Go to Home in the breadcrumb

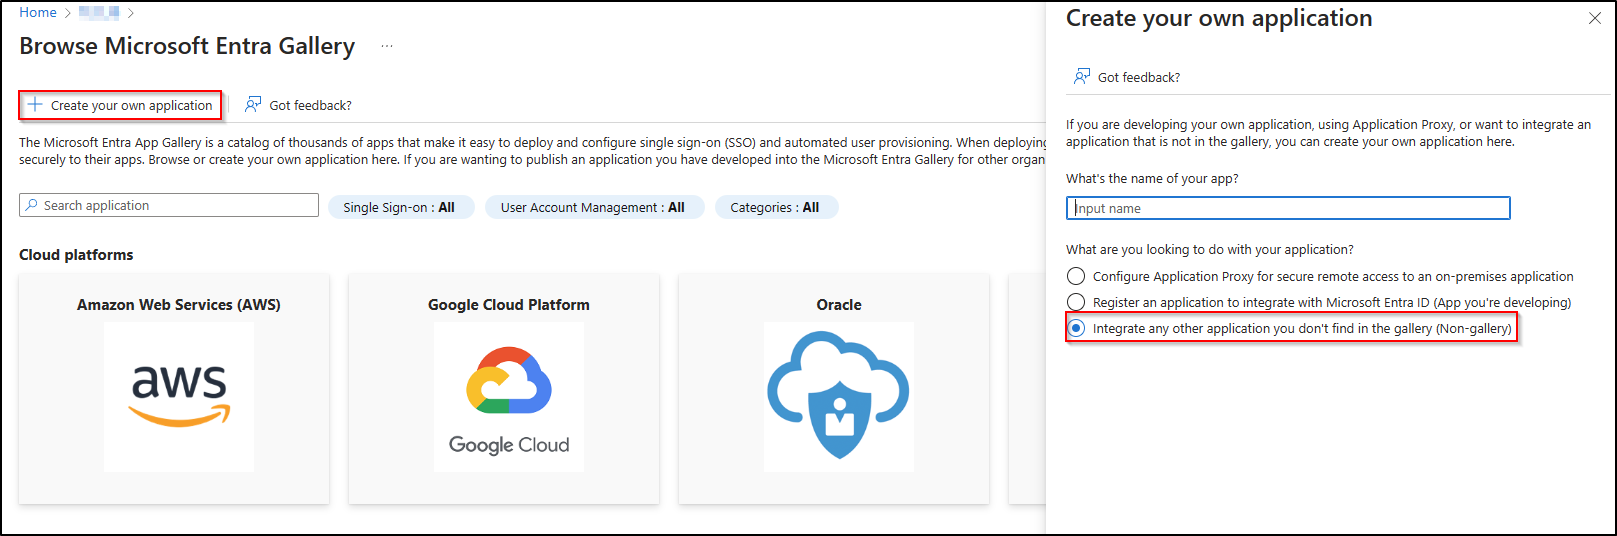[38, 13]
